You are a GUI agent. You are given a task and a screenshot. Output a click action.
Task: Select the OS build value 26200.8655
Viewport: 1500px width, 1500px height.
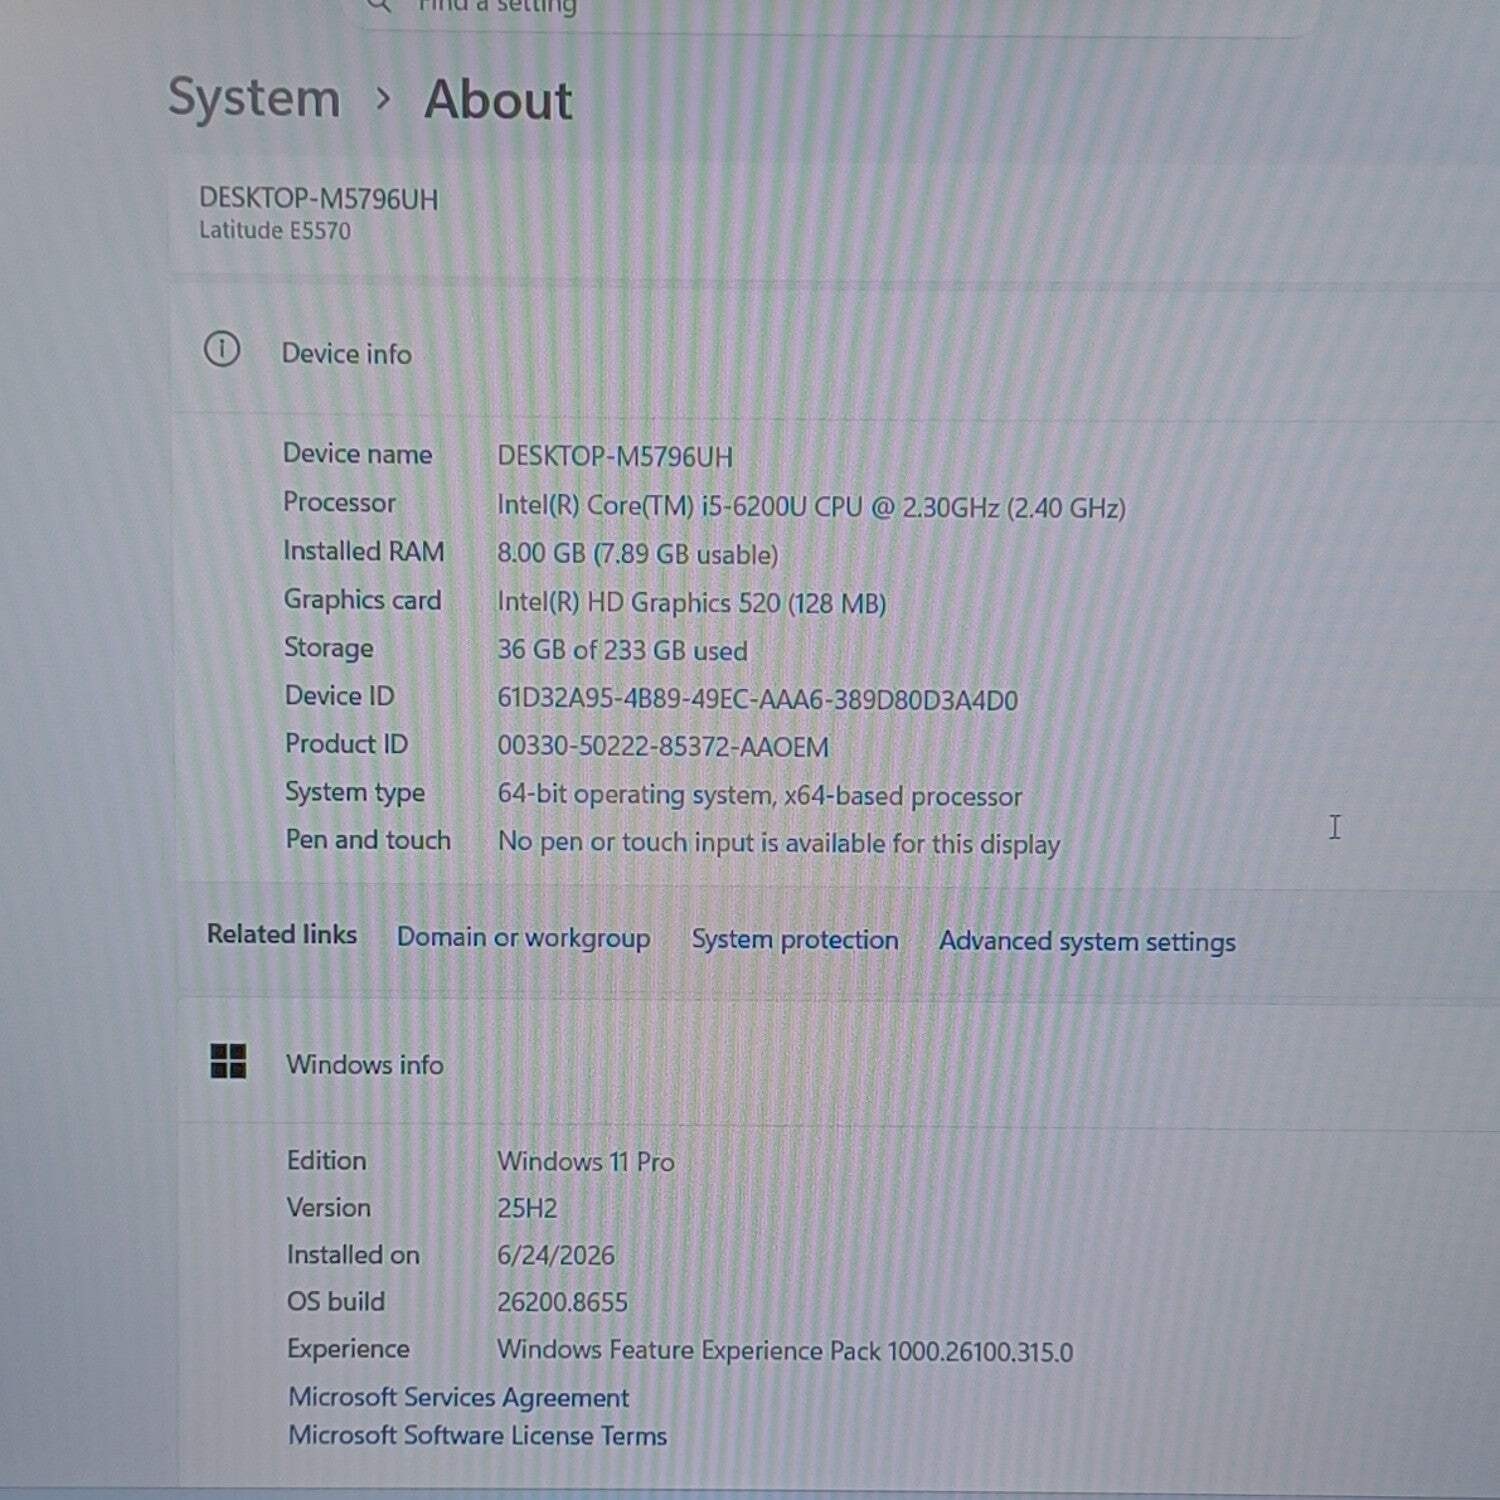(562, 1302)
